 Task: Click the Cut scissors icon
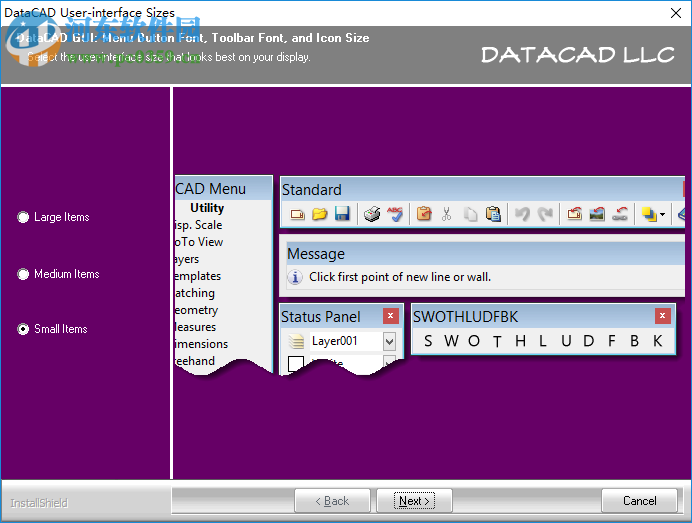point(447,214)
